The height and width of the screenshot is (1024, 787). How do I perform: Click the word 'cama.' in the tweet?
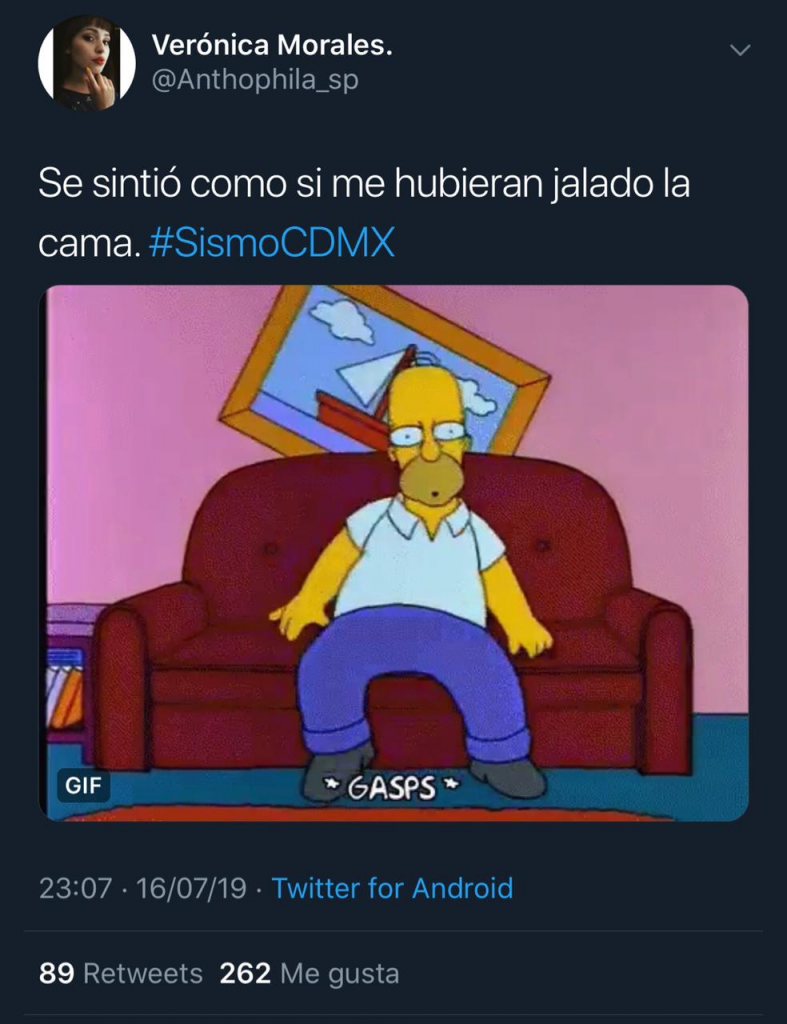point(89,245)
